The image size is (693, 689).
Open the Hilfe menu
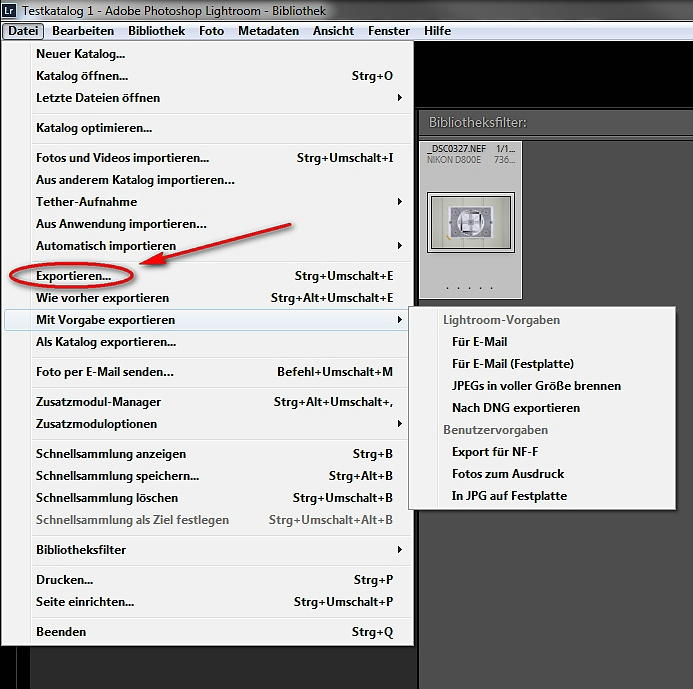pos(438,31)
